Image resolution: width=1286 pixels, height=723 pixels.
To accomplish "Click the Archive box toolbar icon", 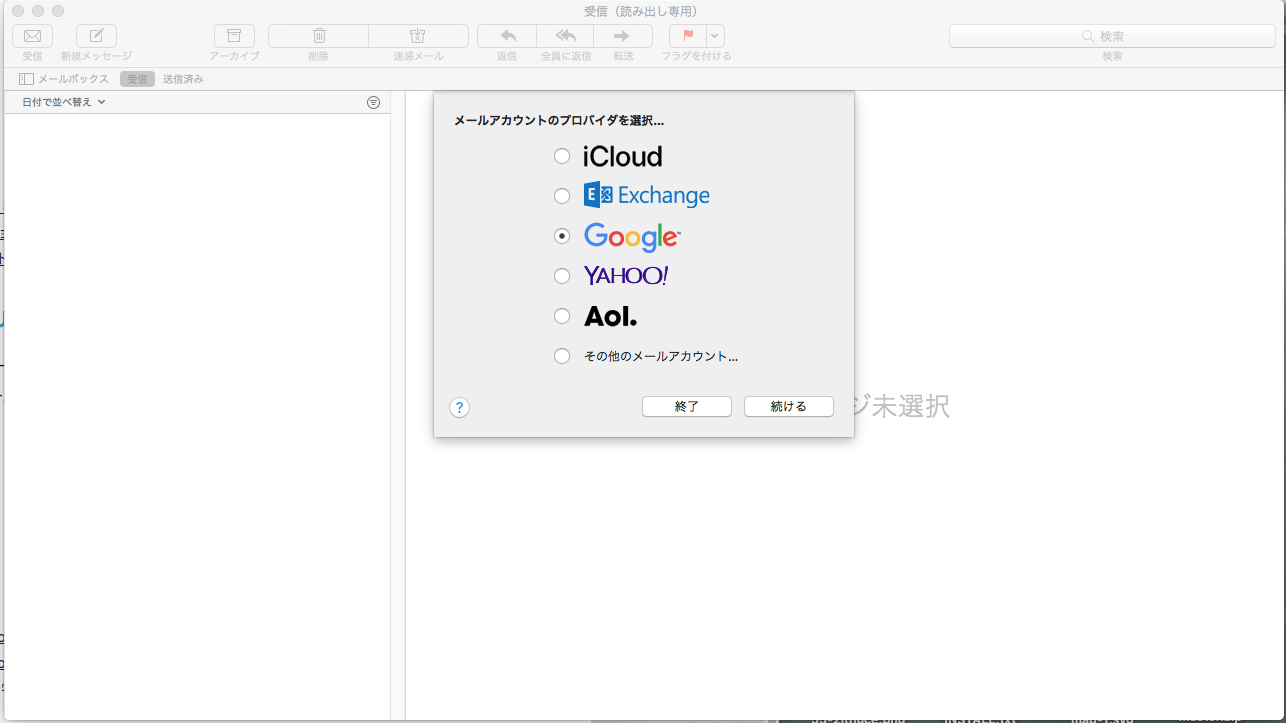I will (x=234, y=36).
